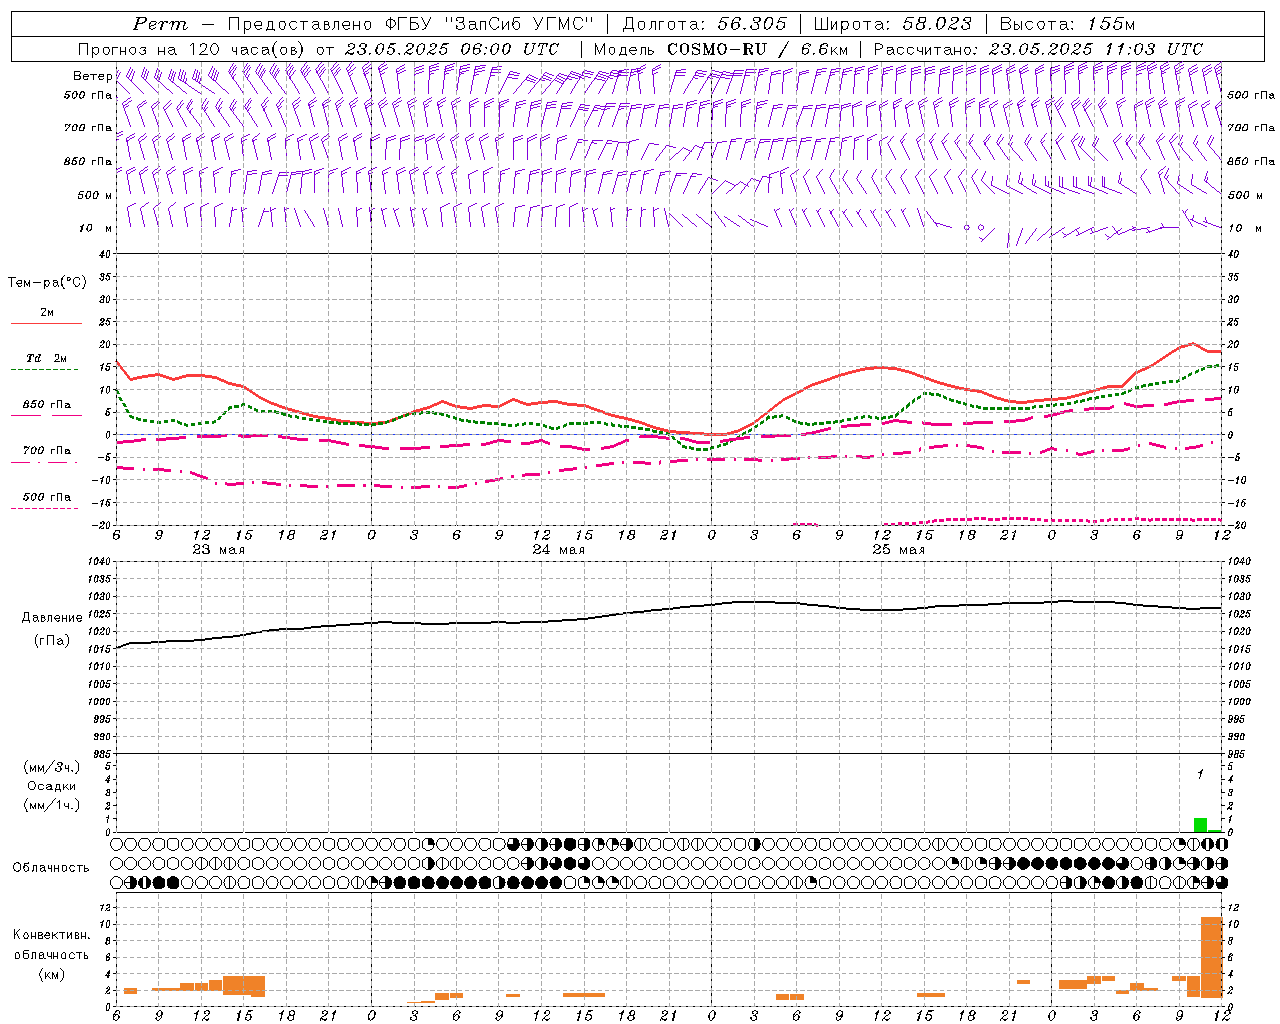Click the 'Высота: 155м' elevation value
1280x1024 pixels.
pyautogui.click(x=1067, y=24)
